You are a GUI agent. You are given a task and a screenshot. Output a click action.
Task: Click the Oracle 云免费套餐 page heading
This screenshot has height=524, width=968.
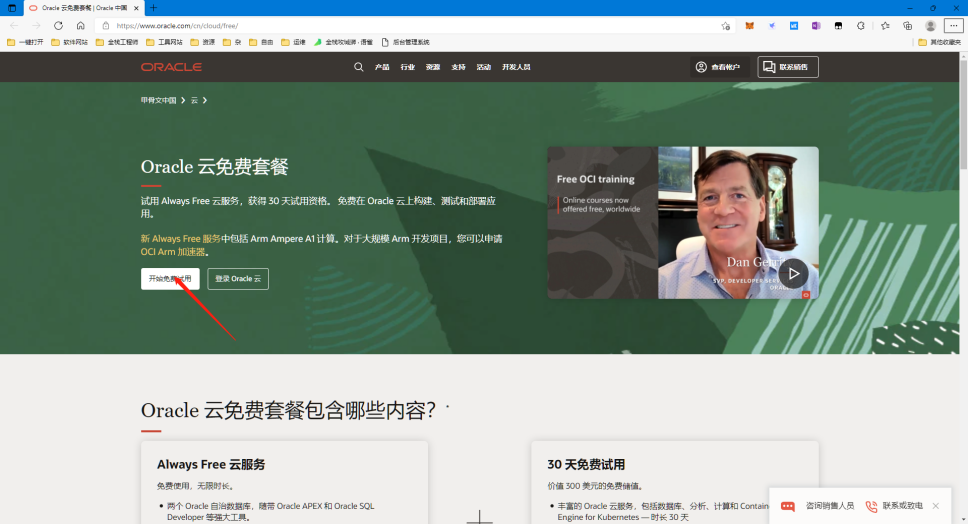(x=214, y=167)
